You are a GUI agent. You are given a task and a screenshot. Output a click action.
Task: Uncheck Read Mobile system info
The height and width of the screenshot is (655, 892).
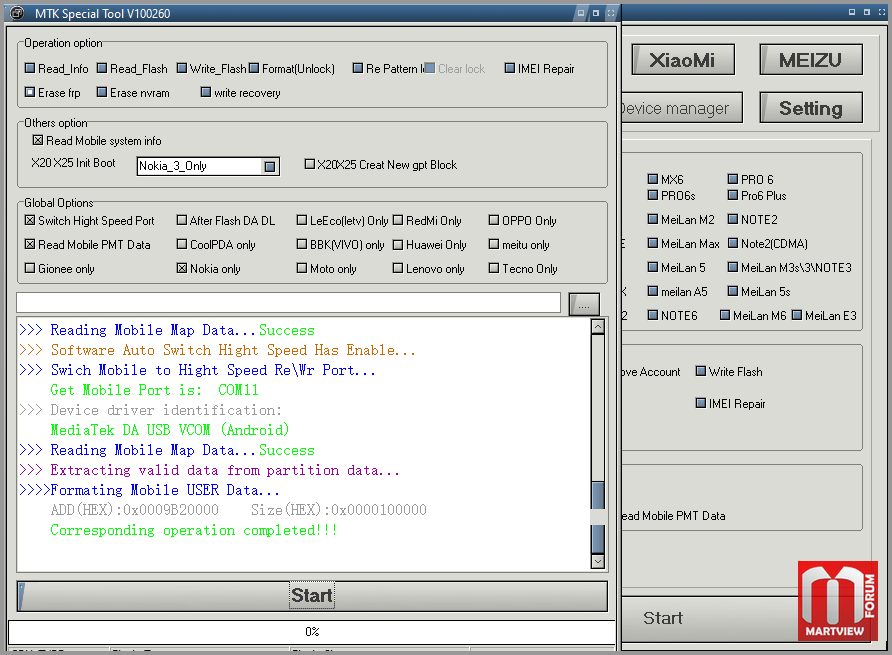[38, 141]
